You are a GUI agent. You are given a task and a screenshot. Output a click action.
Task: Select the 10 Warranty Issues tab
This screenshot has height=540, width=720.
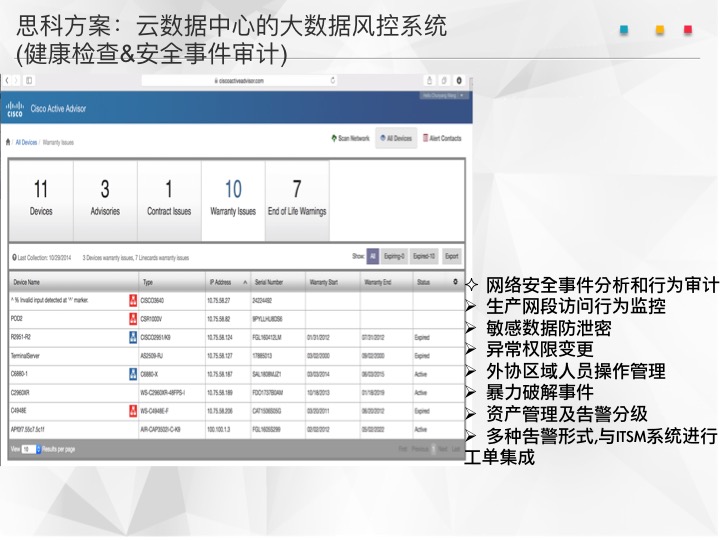(233, 200)
